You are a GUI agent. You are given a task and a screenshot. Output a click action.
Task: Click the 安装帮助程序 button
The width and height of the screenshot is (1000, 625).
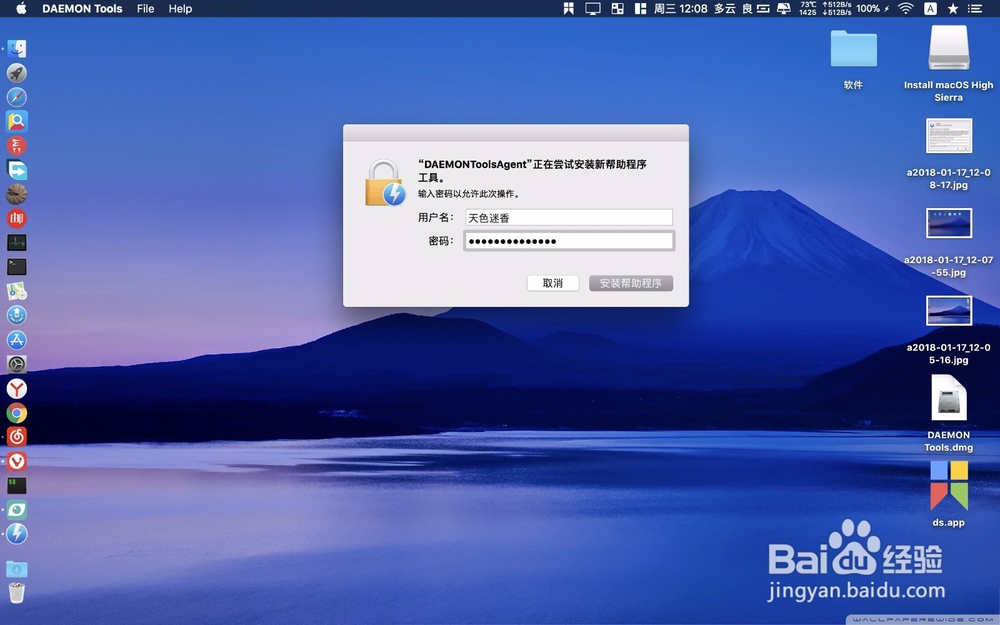pyautogui.click(x=631, y=283)
